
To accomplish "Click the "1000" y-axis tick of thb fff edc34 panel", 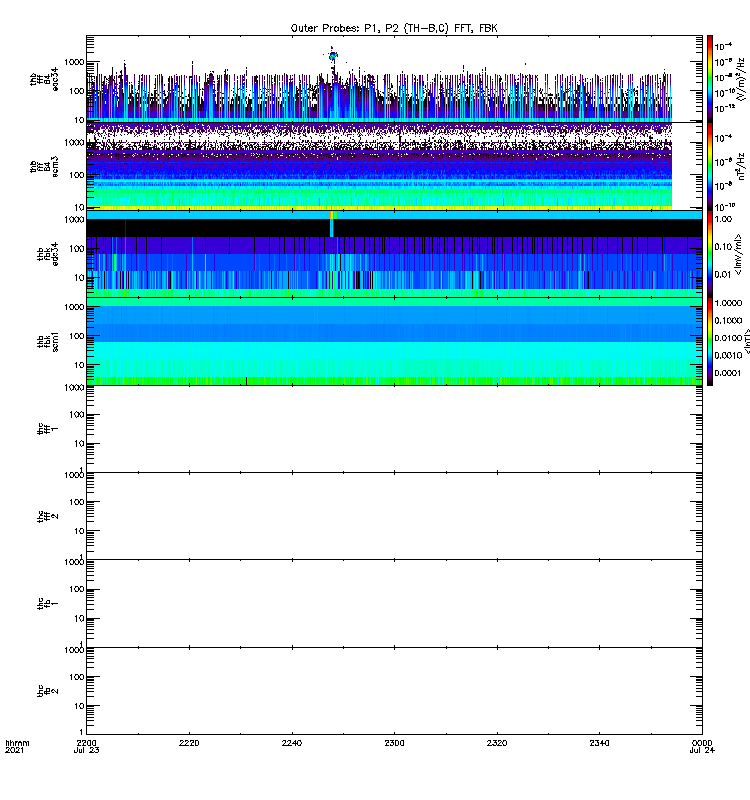I will point(74,62).
